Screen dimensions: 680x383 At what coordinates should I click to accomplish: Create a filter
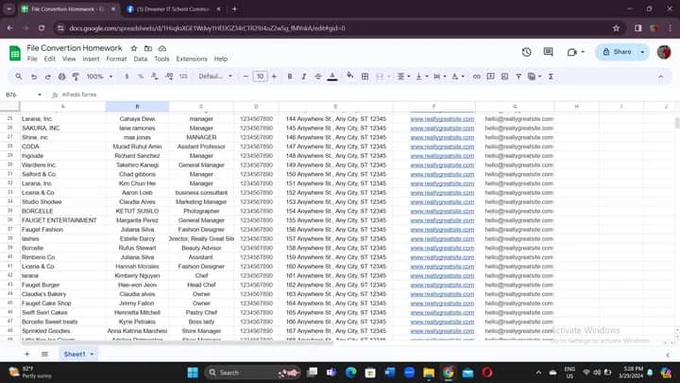coord(518,76)
